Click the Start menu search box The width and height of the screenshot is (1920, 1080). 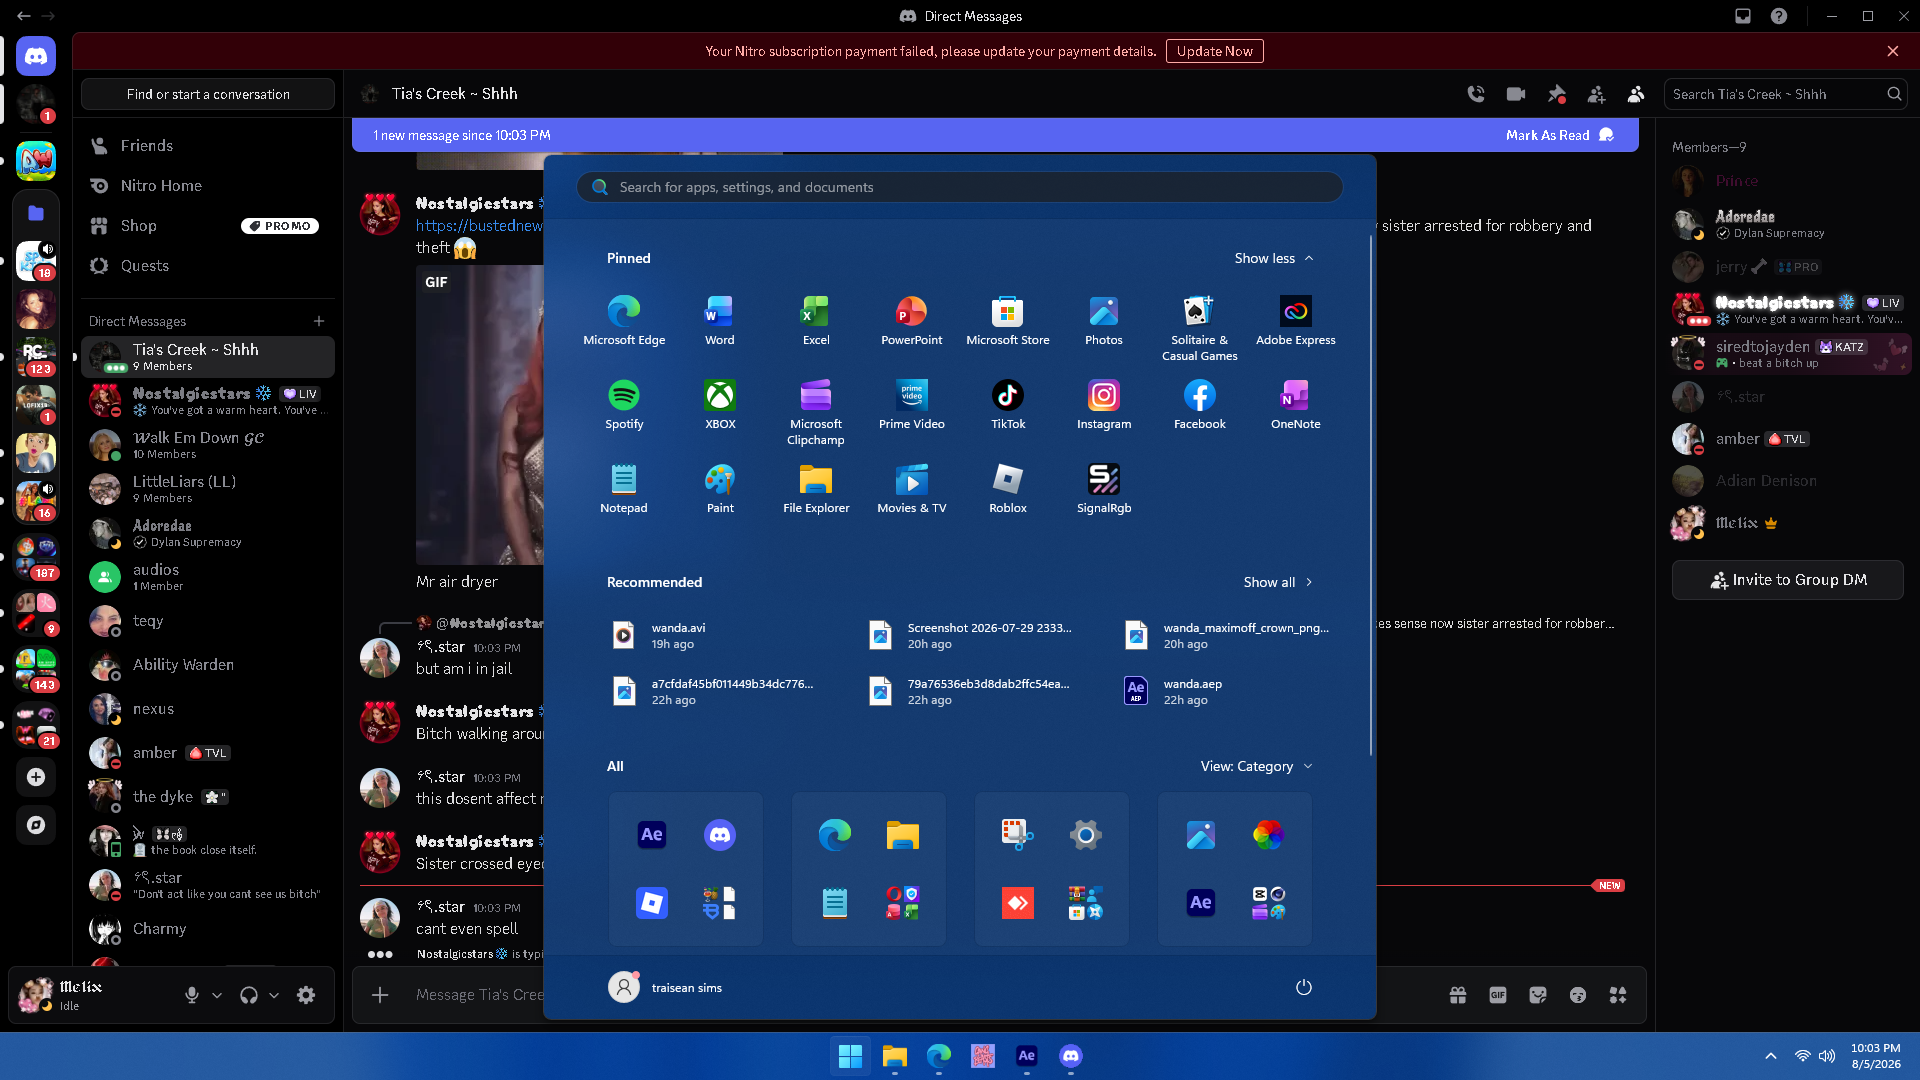click(x=960, y=187)
